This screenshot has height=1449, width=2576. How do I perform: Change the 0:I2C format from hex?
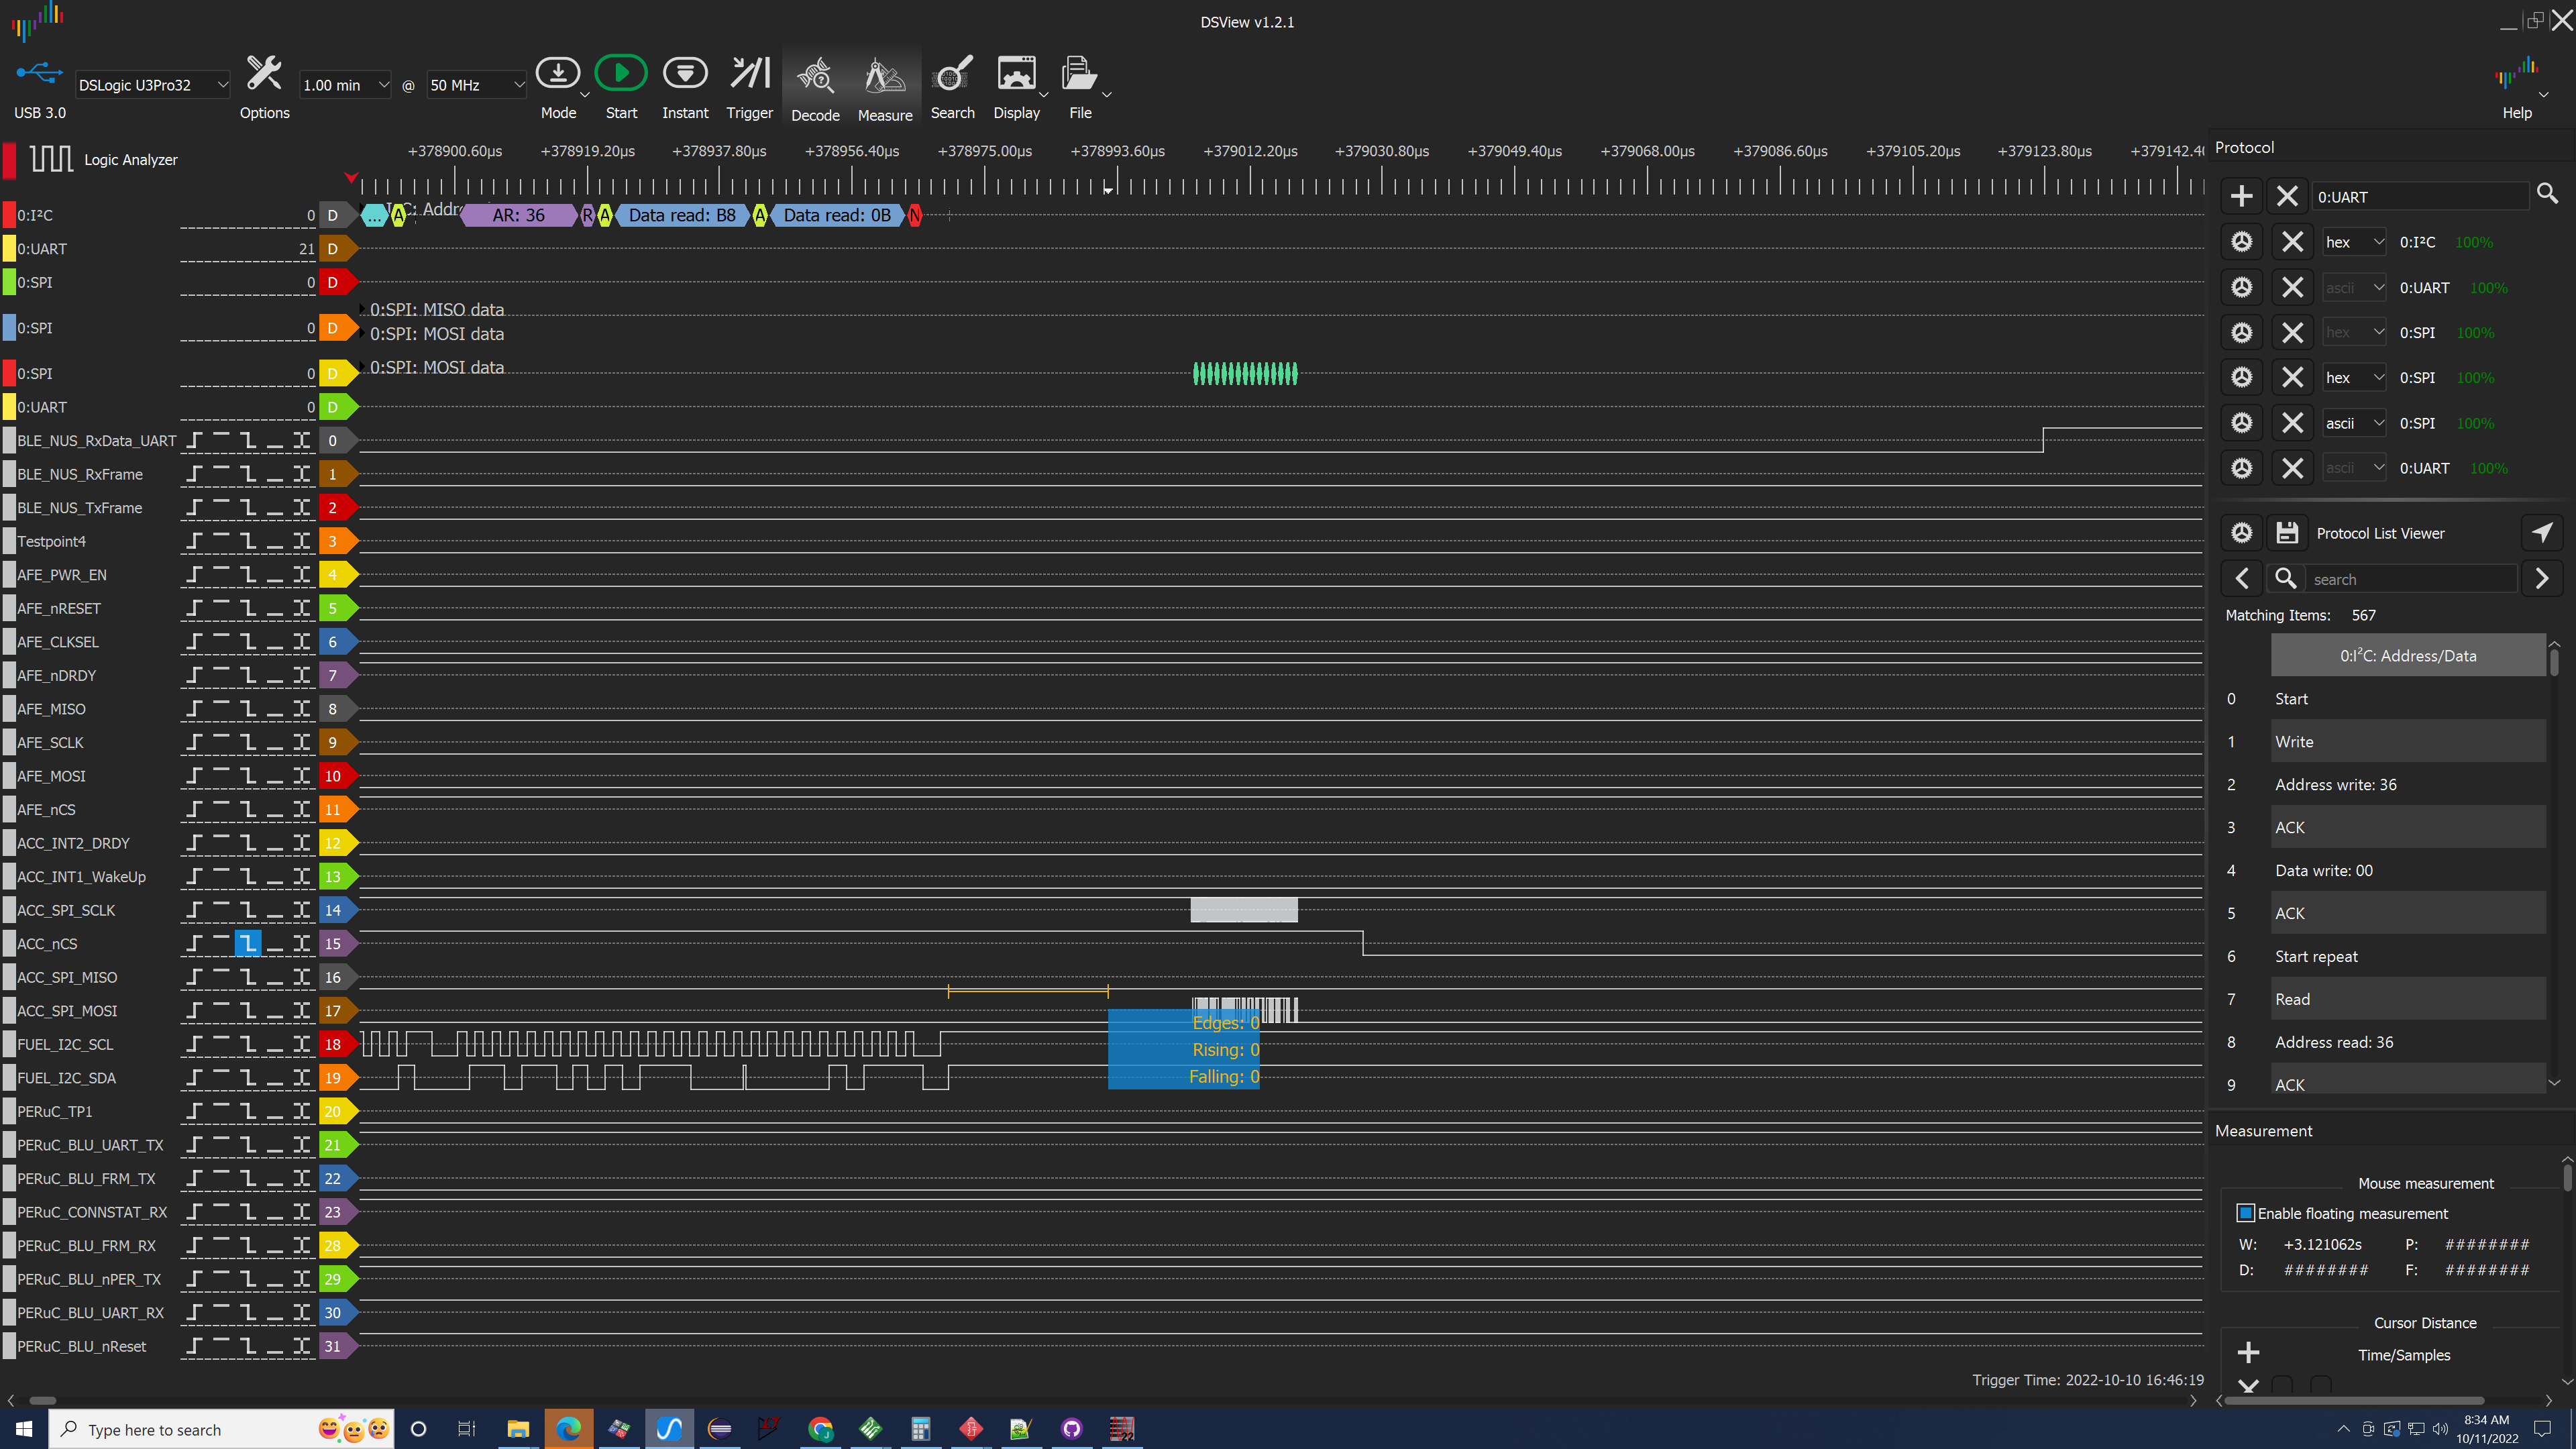tap(2354, 241)
